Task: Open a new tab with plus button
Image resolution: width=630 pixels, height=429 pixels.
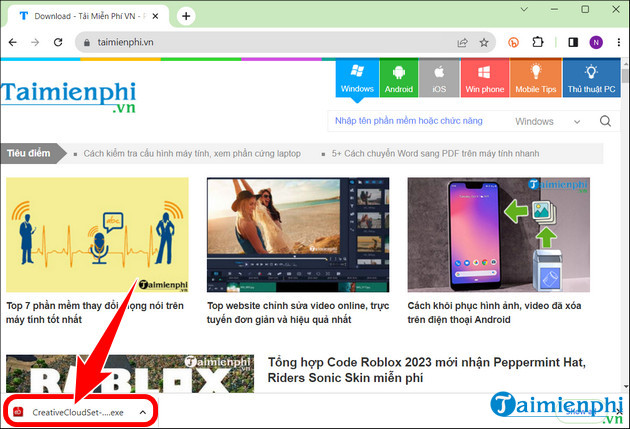Action: [186, 16]
